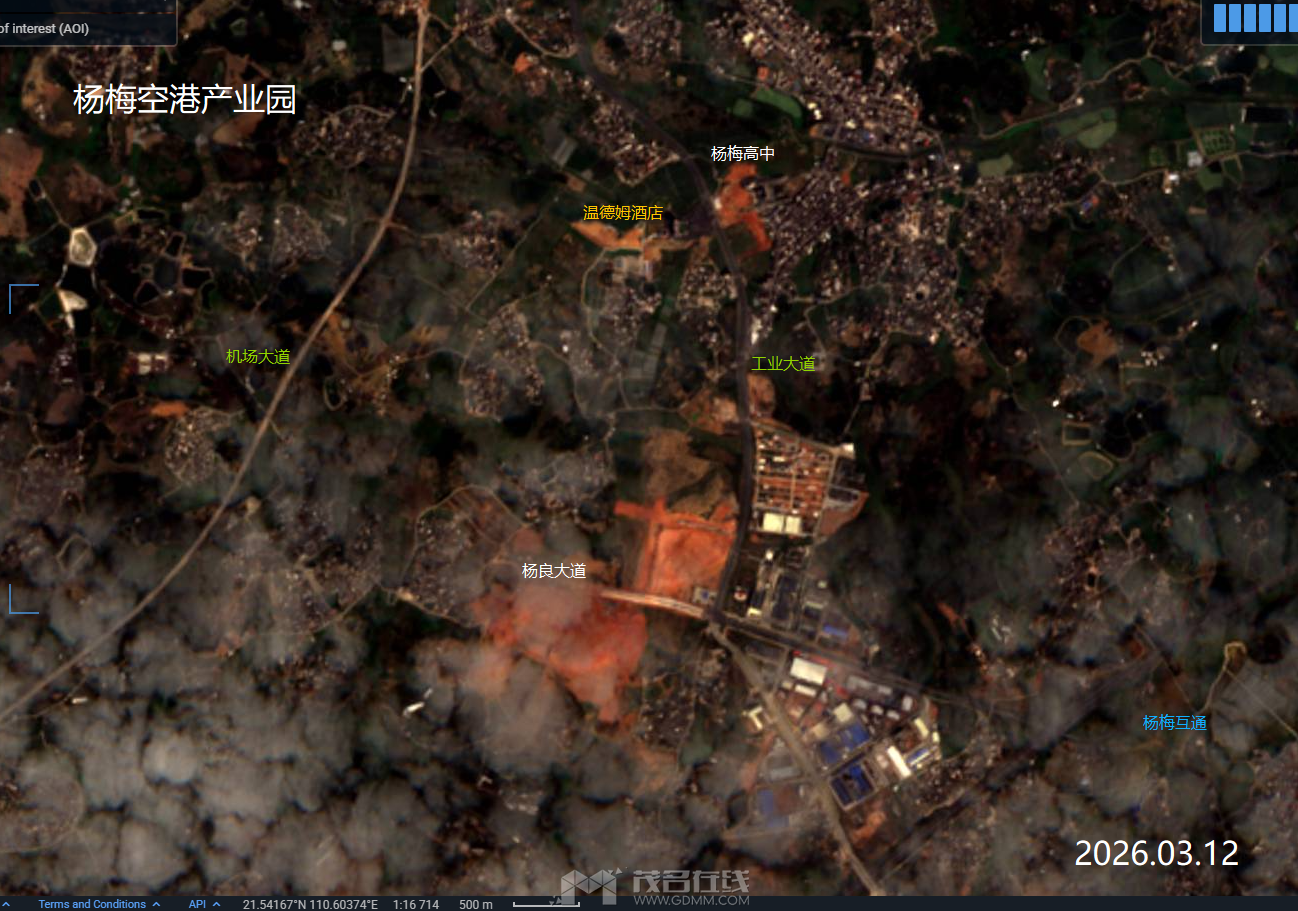The width and height of the screenshot is (1298, 911).
Task: Click the 500 m scale bar
Action: coord(546,904)
